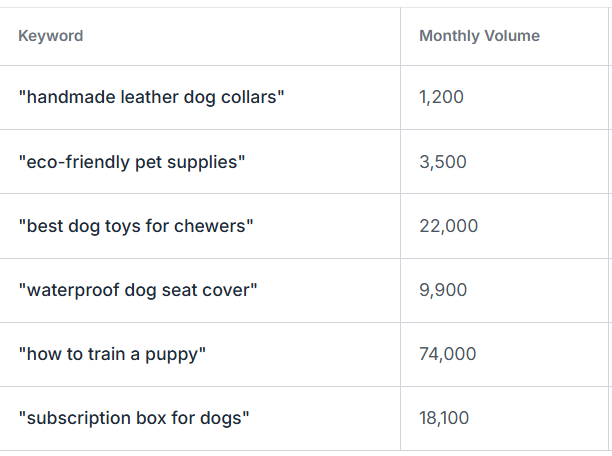Click the divider between Keyword and Monthly Volume headers
This screenshot has height=456, width=612.
pos(400,36)
